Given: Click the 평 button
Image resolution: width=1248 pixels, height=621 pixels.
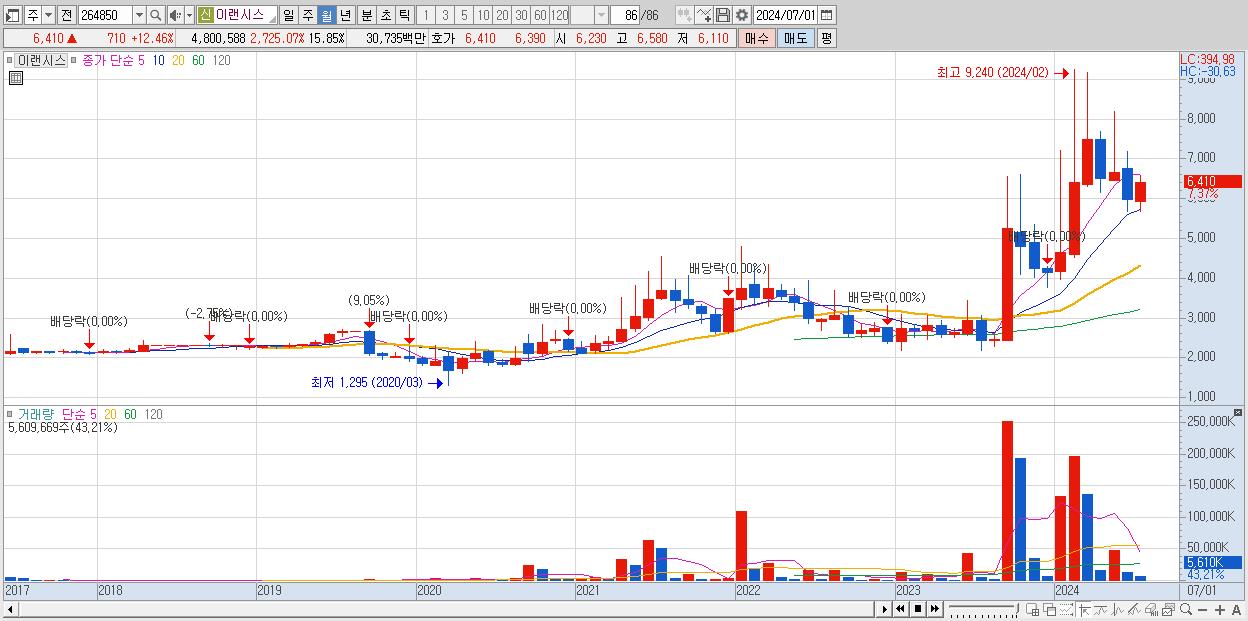Looking at the screenshot, I should 826,38.
